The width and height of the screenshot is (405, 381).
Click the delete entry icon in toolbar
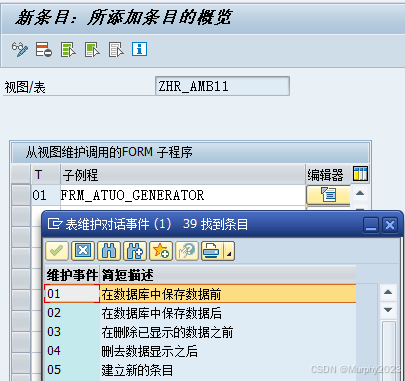(44, 50)
